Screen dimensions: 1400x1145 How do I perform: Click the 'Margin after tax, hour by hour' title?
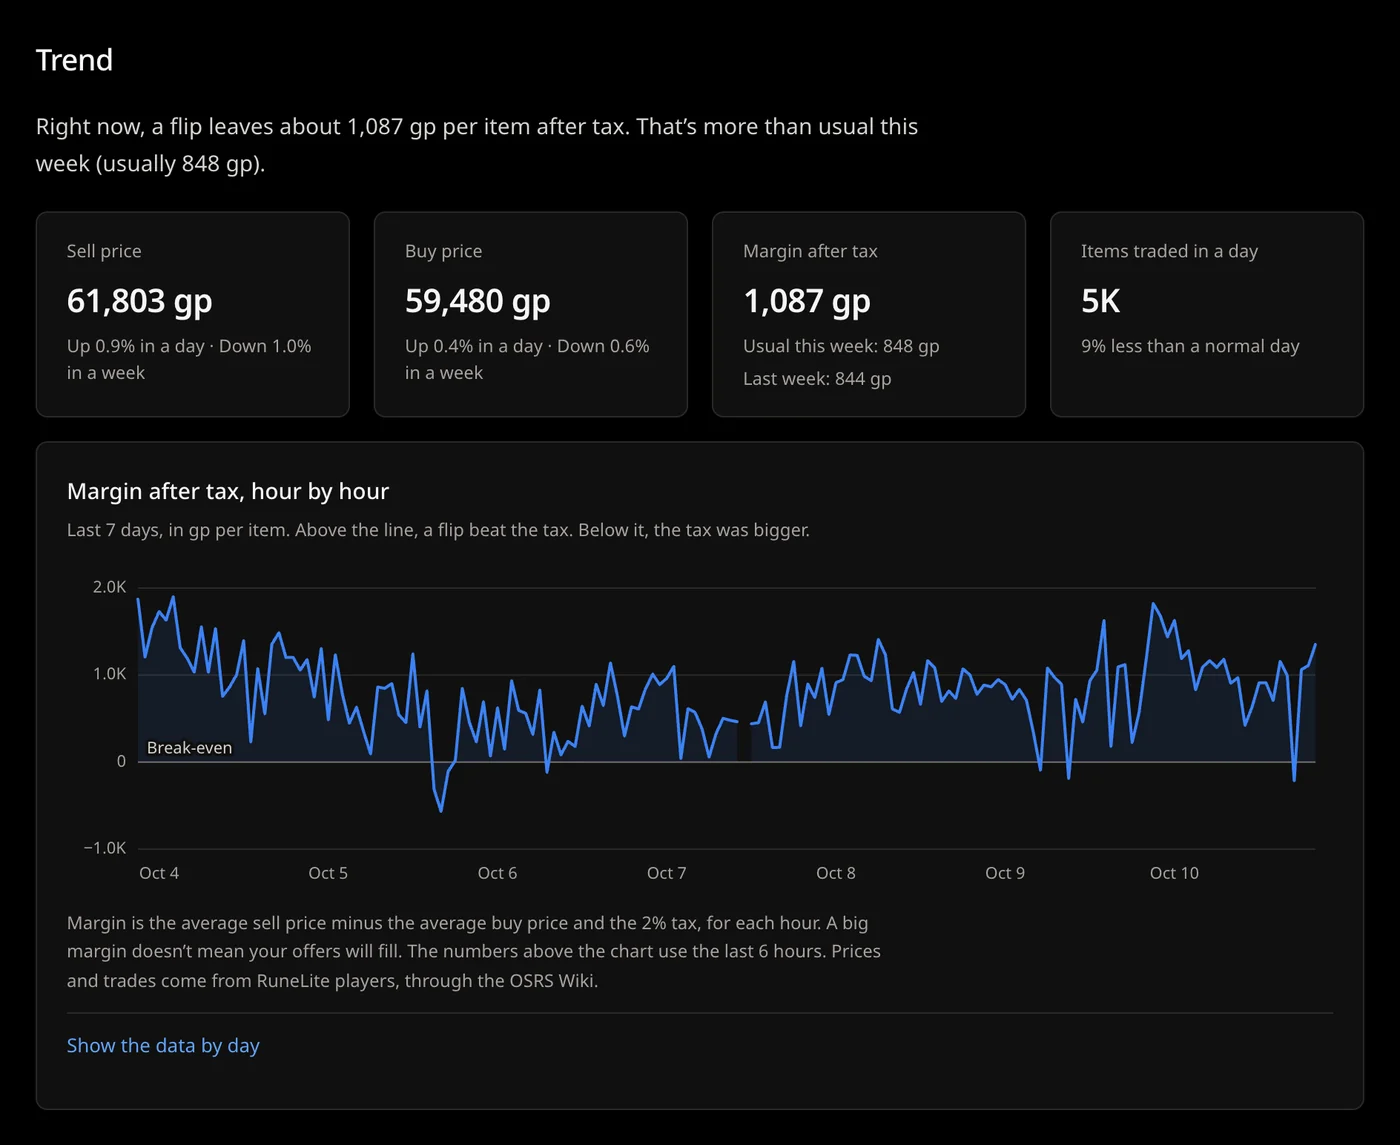point(228,491)
